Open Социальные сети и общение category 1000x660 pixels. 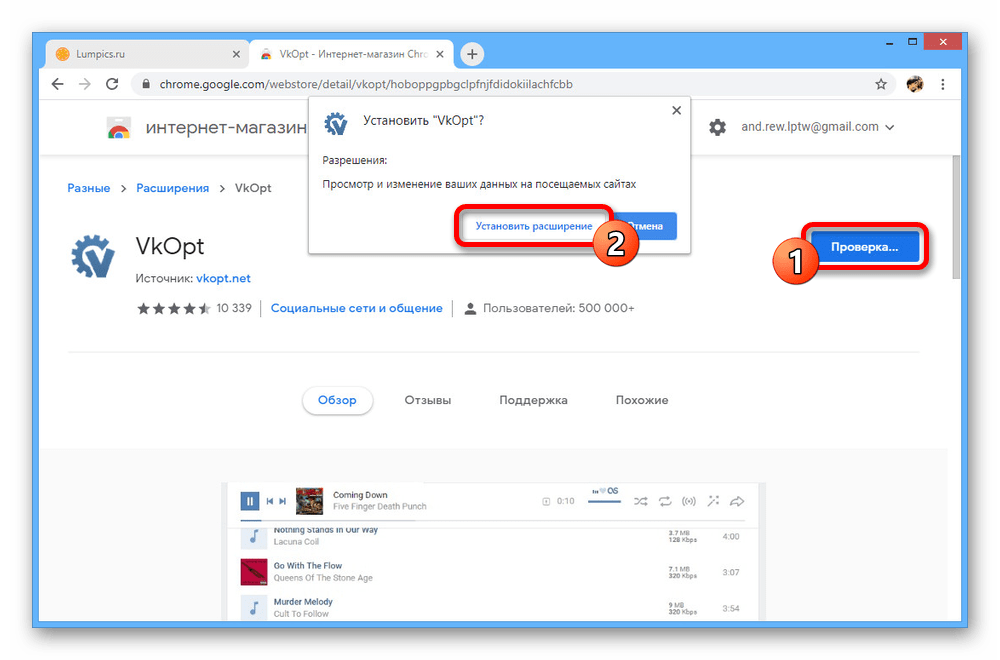pos(357,308)
